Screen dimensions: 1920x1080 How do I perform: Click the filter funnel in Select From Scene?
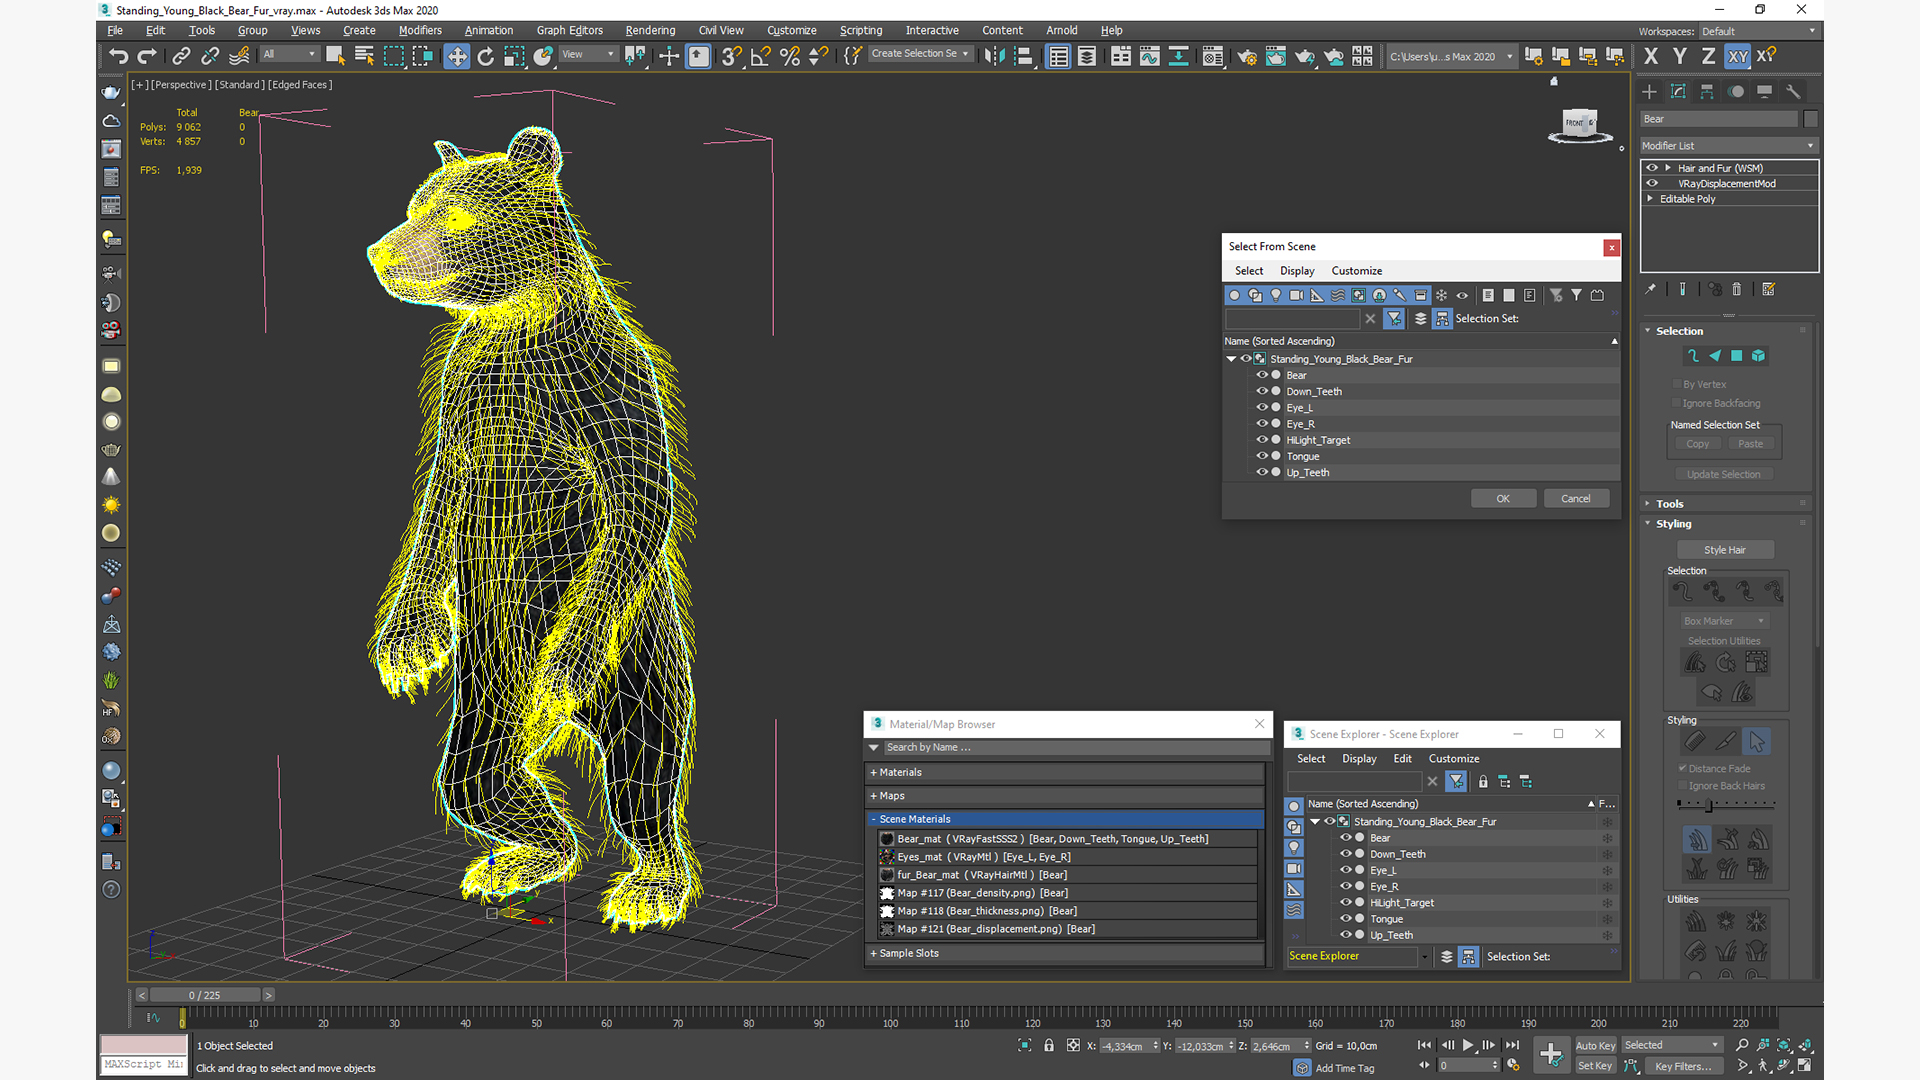tap(1394, 318)
